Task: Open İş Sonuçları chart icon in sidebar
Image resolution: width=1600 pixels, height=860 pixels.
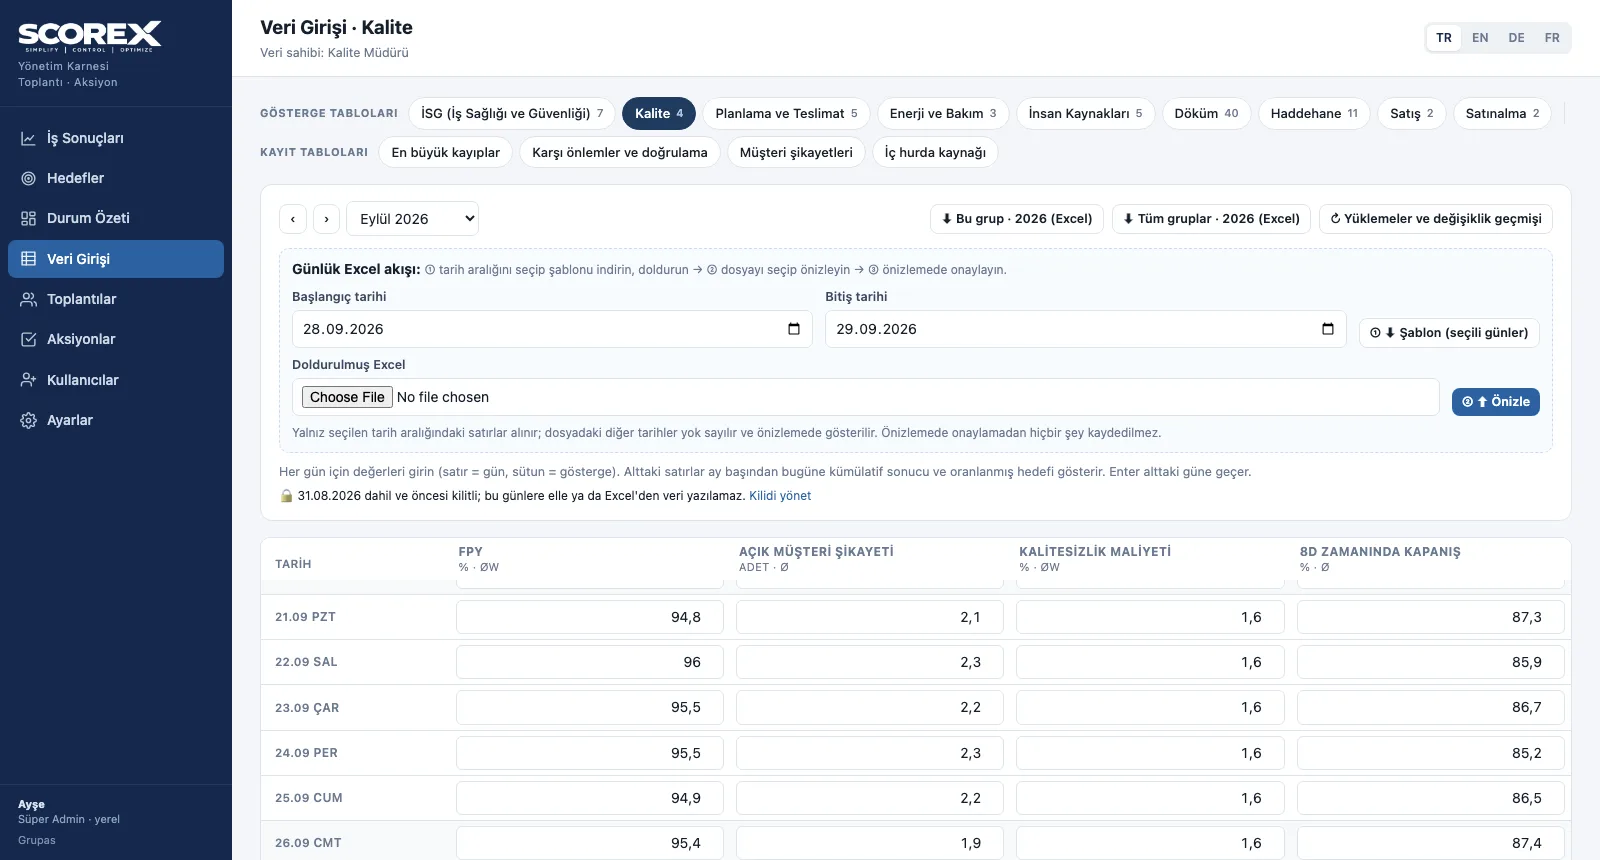Action: tap(29, 138)
